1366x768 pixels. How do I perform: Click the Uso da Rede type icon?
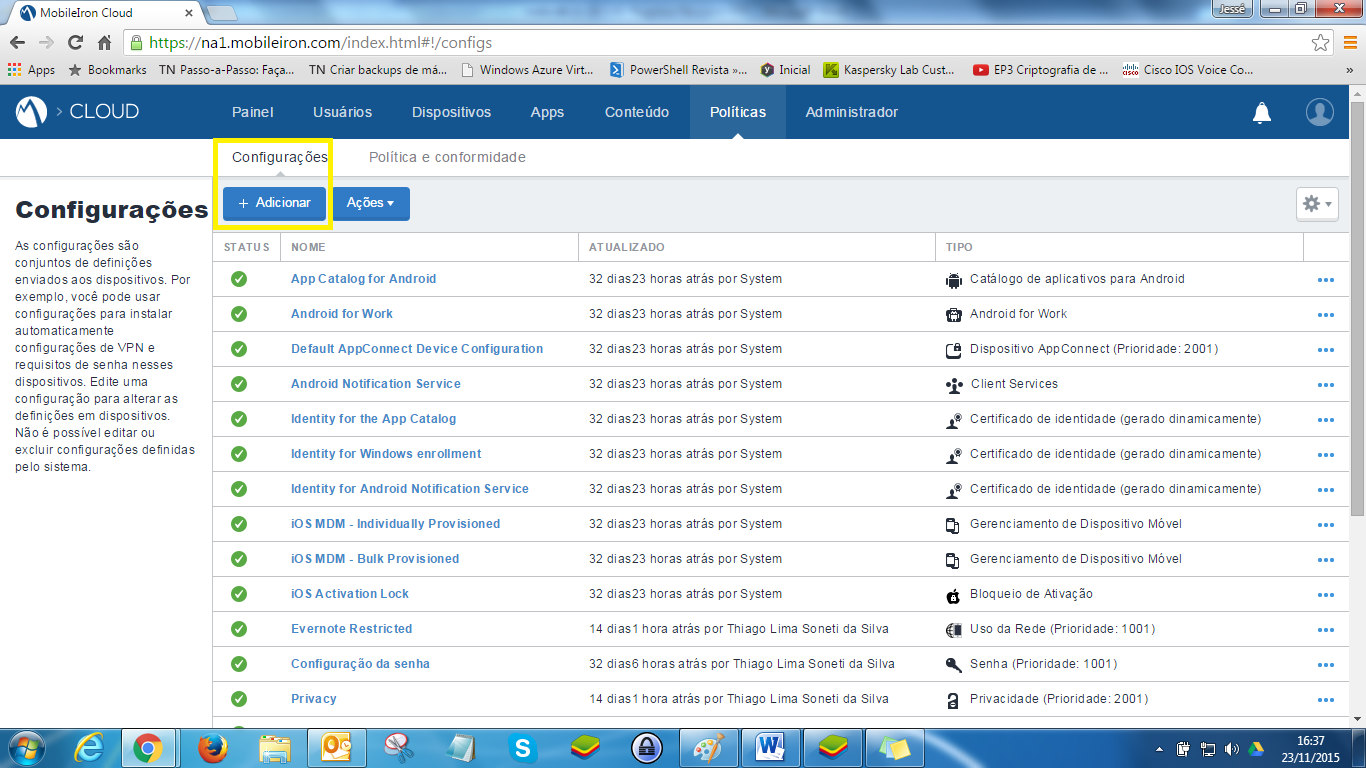pyautogui.click(x=953, y=630)
